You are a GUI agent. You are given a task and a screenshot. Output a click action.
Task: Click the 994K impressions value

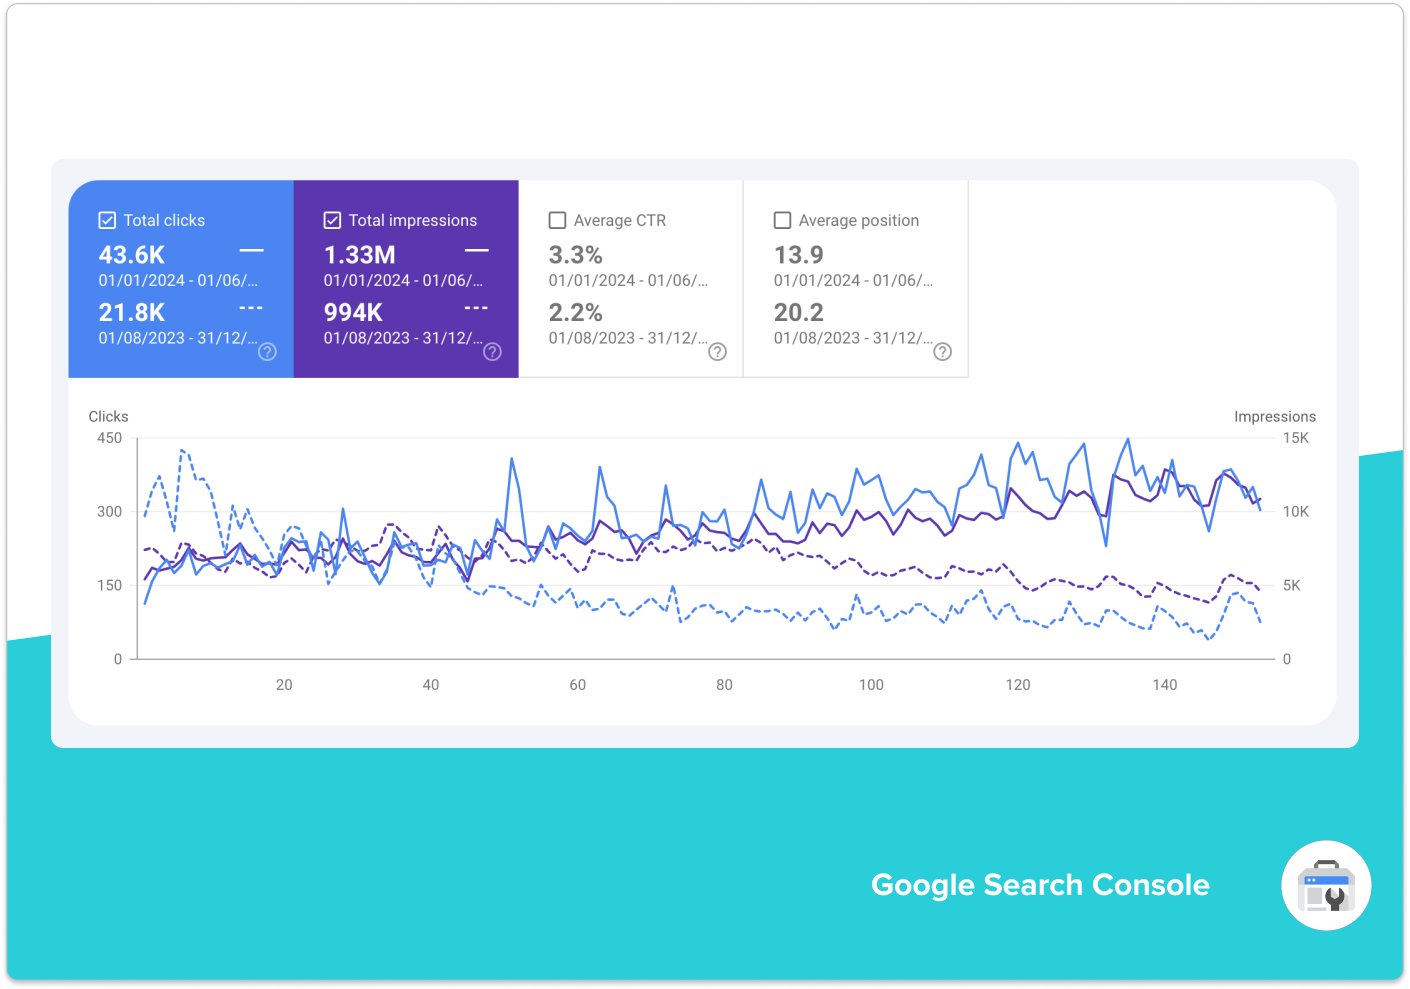point(354,312)
